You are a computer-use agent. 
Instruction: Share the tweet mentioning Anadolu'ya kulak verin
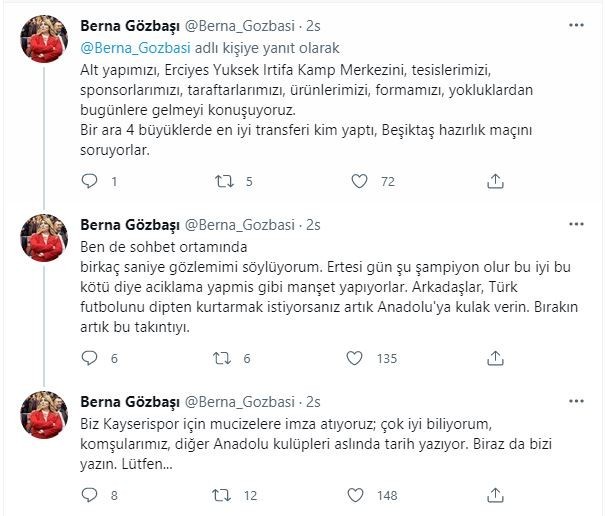tap(494, 358)
